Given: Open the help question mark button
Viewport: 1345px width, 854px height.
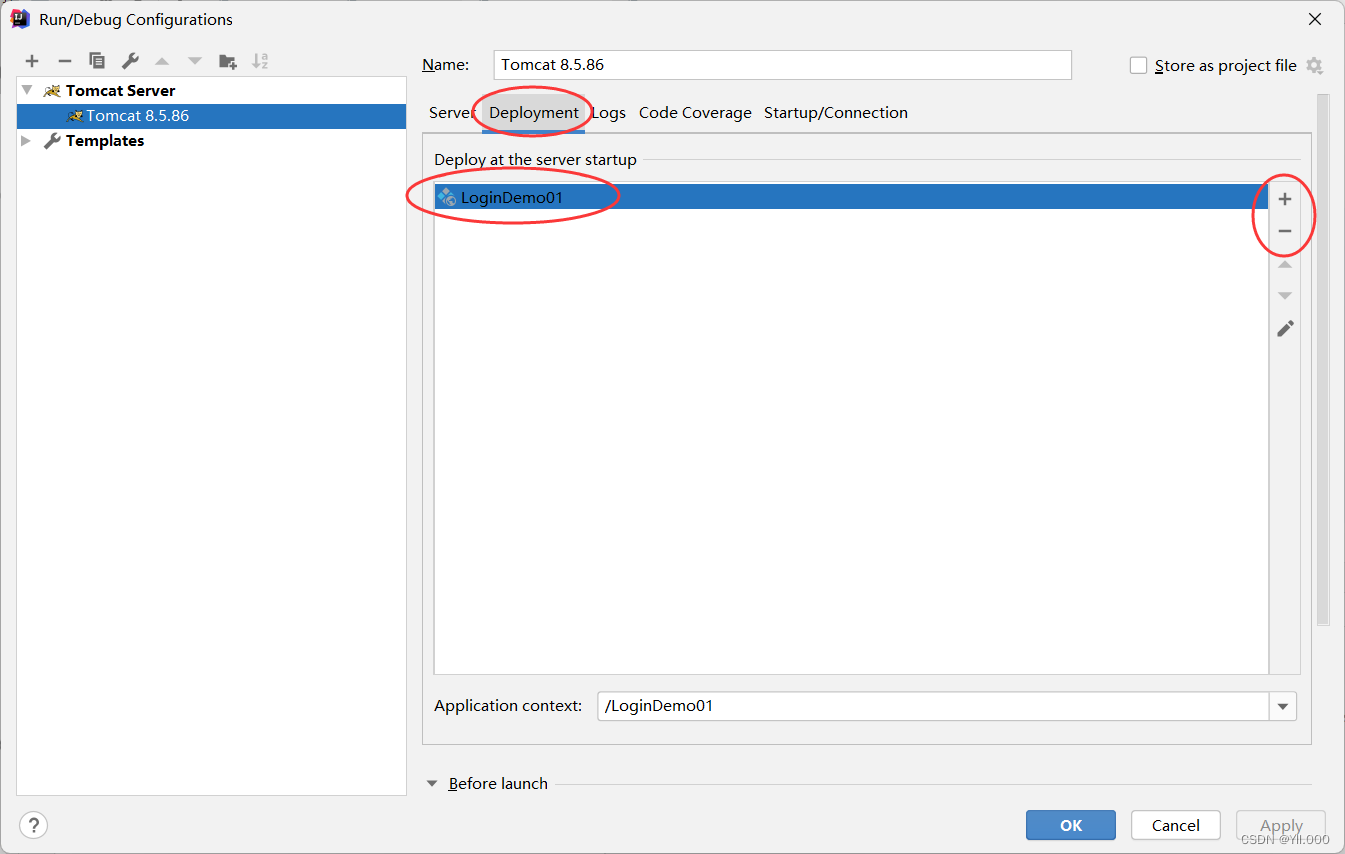Looking at the screenshot, I should click(x=34, y=825).
